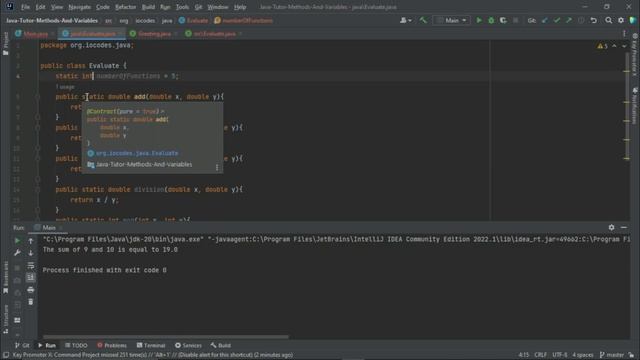Open the File menu
640x360 pixels.
pyautogui.click(x=25, y=7)
